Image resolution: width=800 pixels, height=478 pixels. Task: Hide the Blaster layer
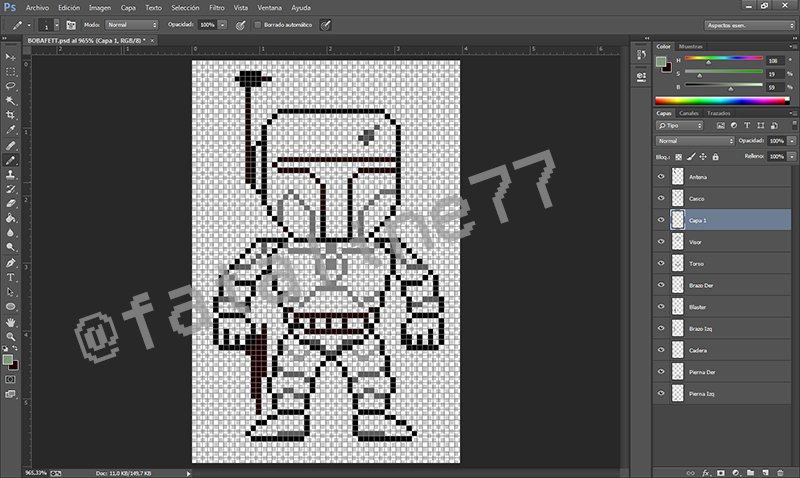click(x=661, y=307)
